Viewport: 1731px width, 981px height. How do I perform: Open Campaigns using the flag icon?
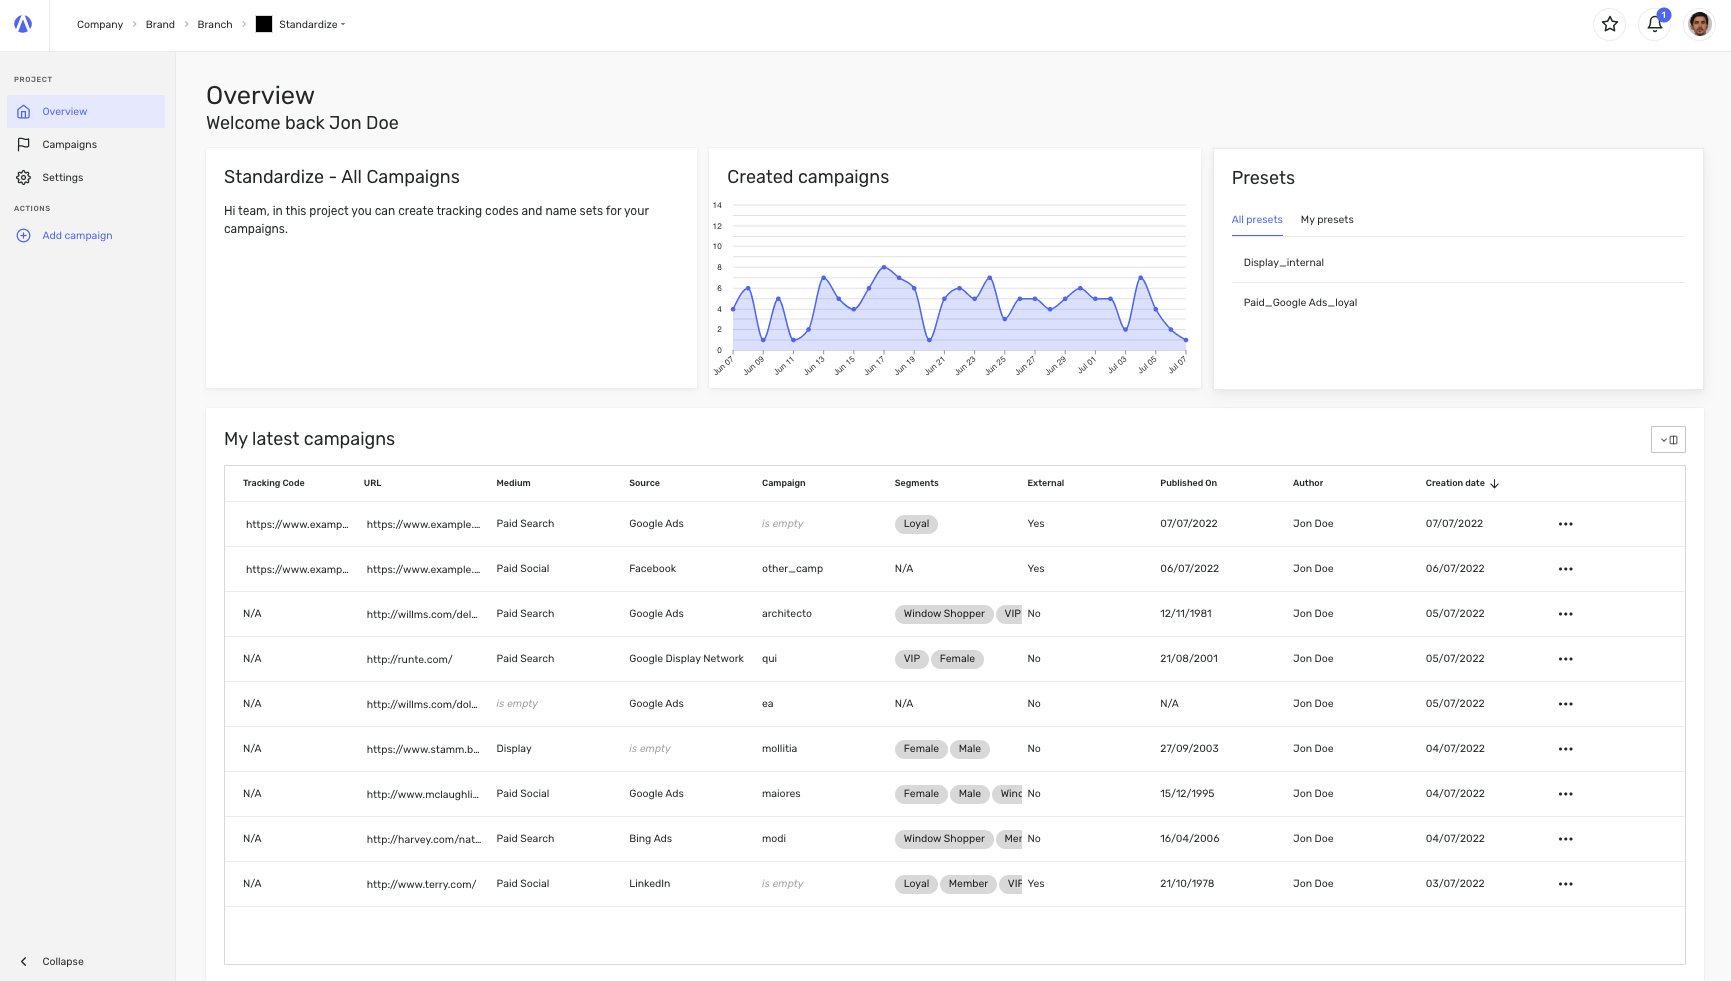pos(24,144)
